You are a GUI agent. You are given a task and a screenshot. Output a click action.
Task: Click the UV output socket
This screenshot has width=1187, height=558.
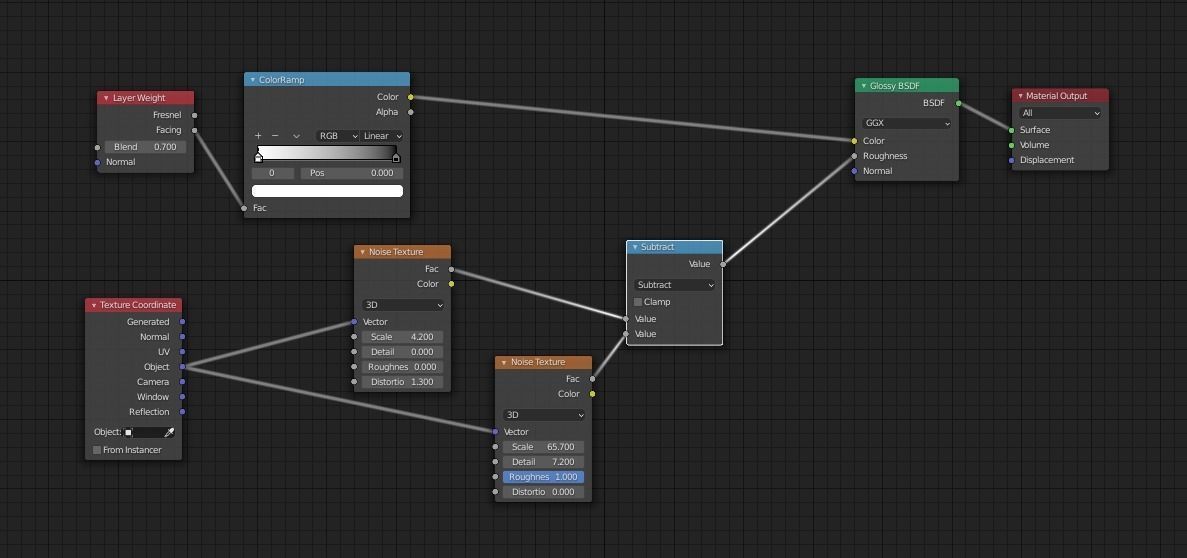tap(182, 352)
